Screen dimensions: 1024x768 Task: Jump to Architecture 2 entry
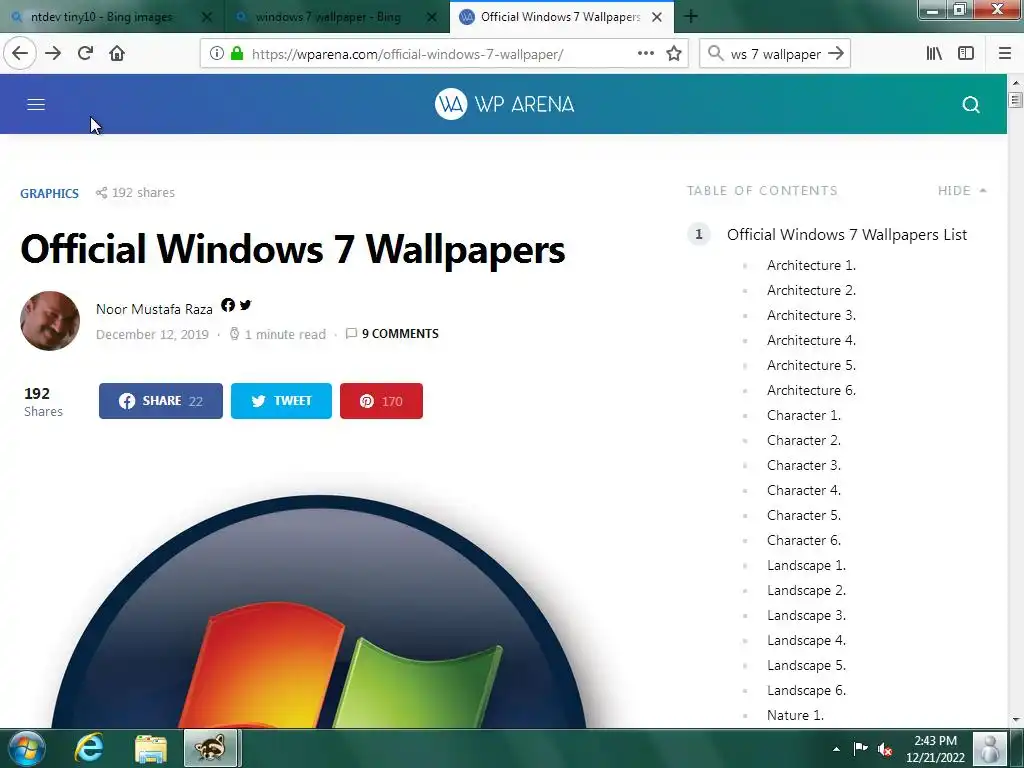(811, 290)
